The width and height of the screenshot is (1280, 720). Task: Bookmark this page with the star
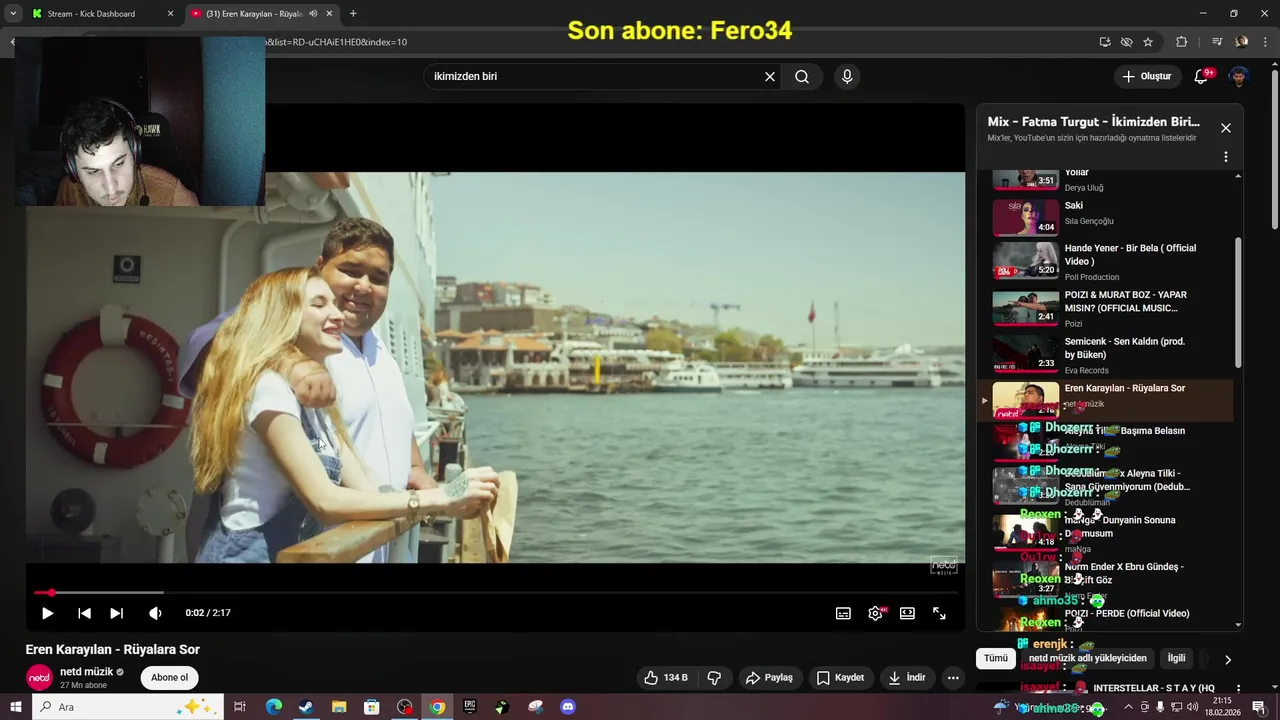1148,42
